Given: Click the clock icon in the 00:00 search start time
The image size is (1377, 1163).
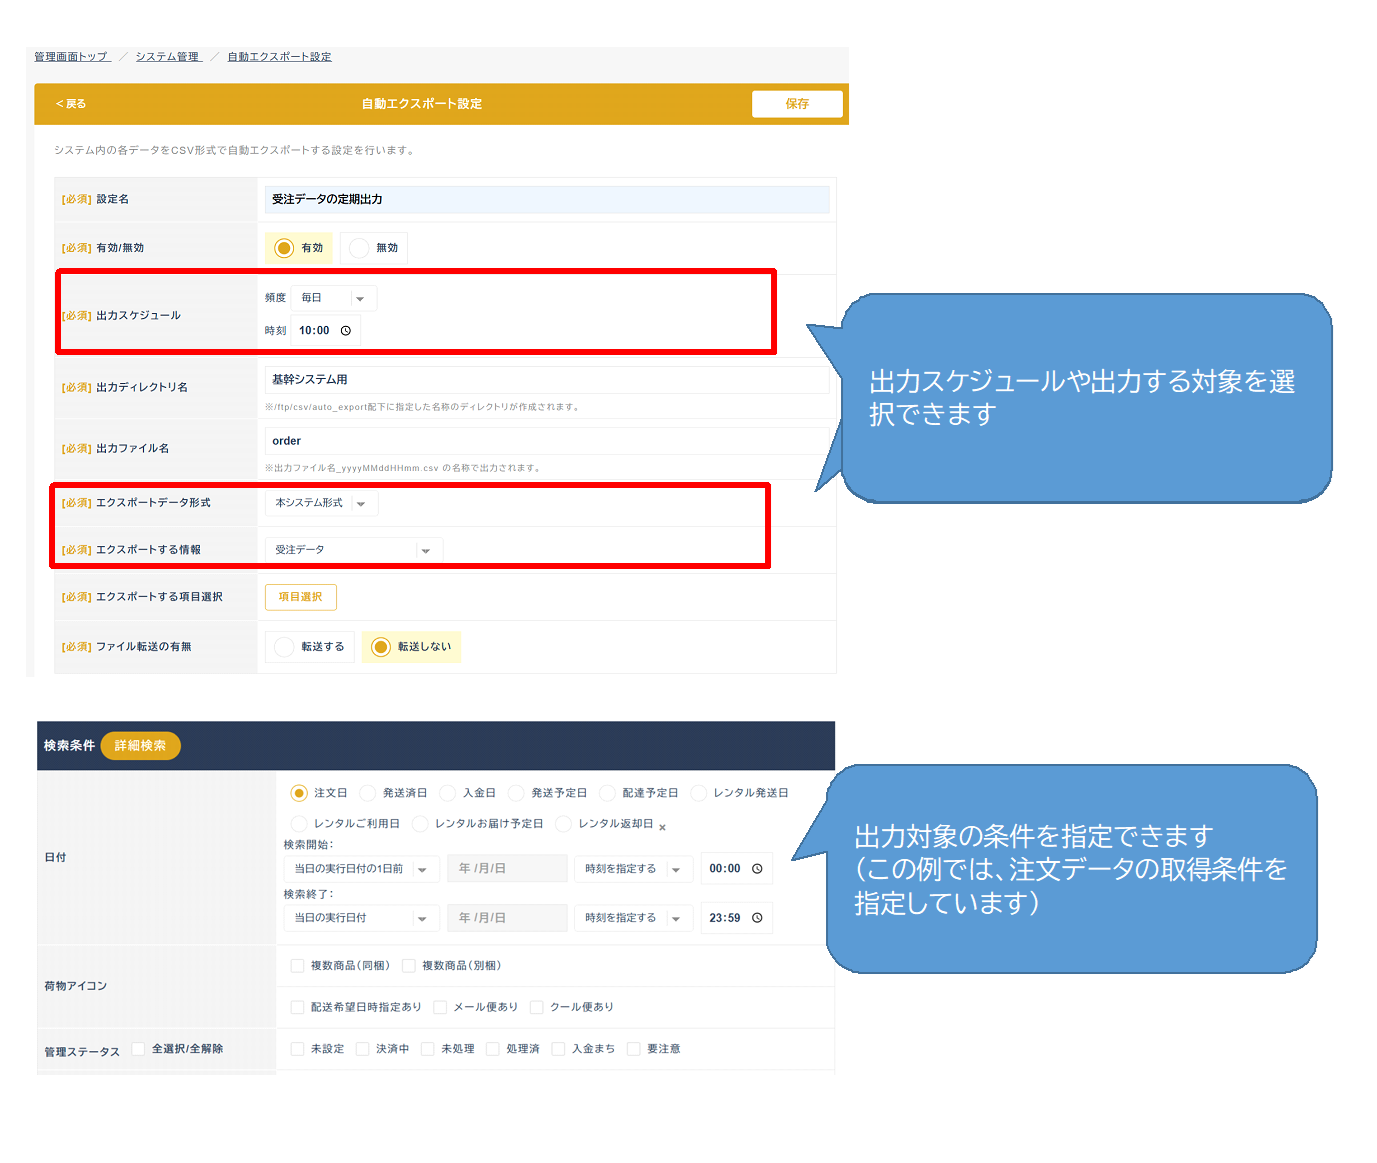Looking at the screenshot, I should point(757,869).
